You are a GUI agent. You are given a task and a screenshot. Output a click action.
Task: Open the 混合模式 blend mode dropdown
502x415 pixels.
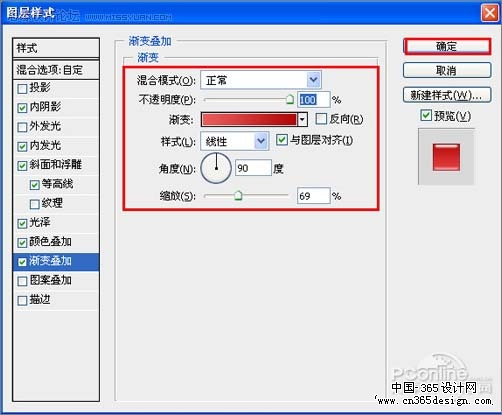pos(261,80)
